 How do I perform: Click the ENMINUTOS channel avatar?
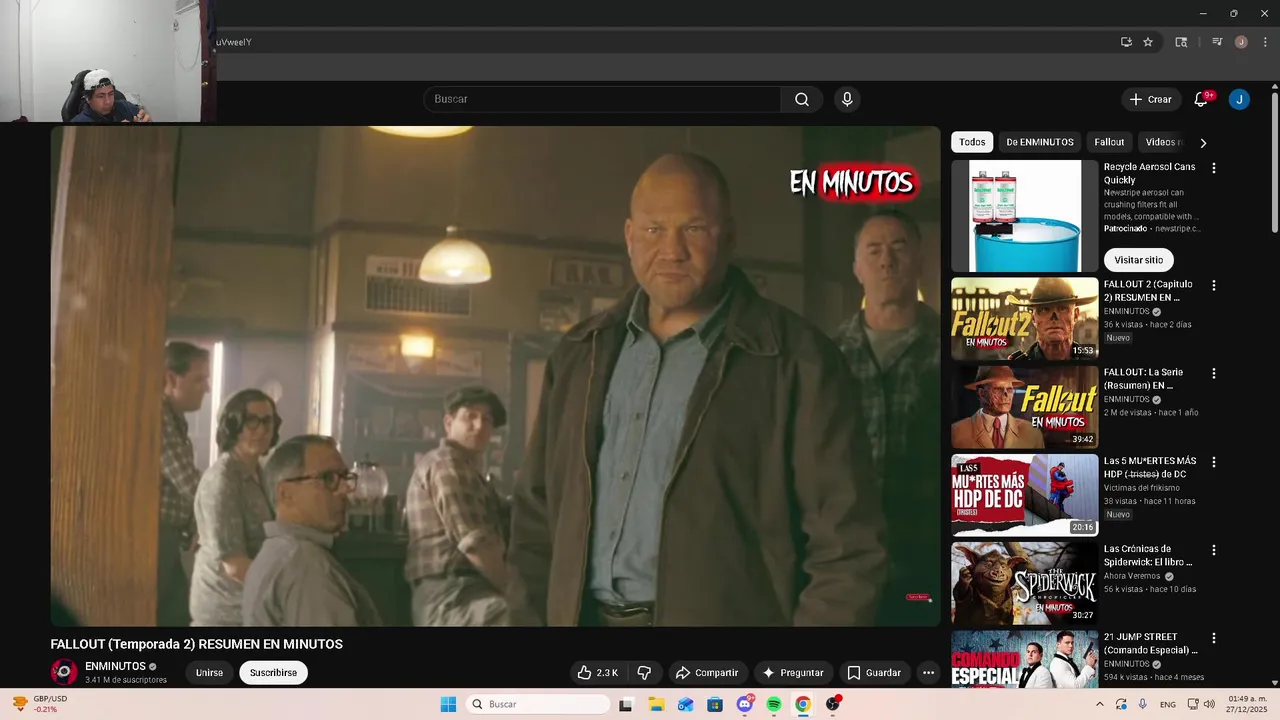tap(64, 672)
